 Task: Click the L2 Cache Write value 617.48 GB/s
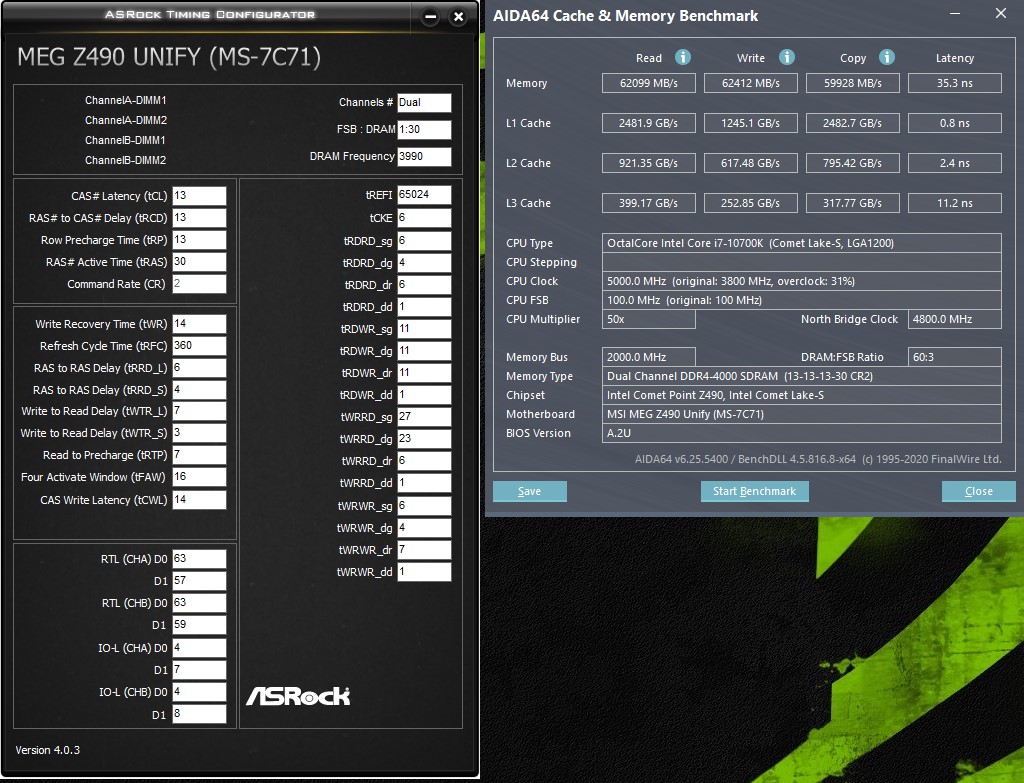[x=750, y=163]
